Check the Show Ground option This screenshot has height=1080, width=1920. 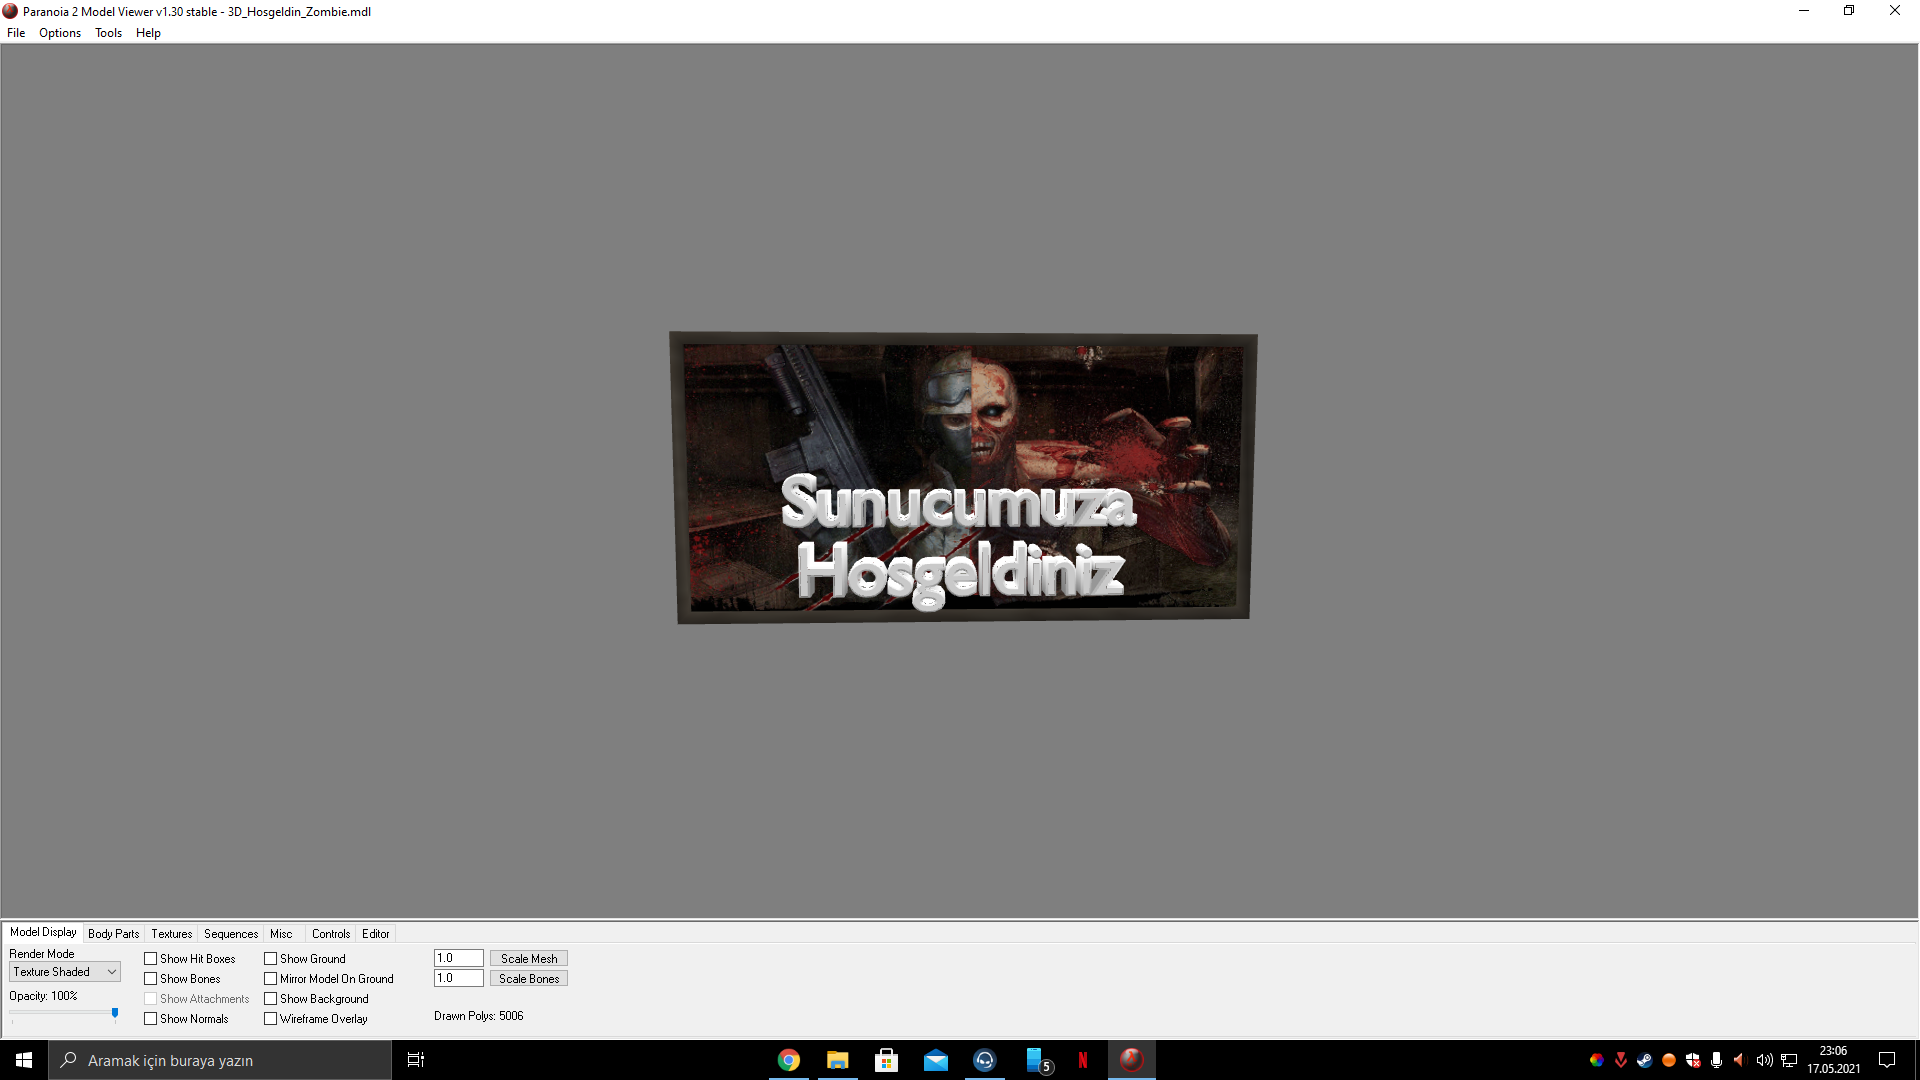click(x=271, y=959)
